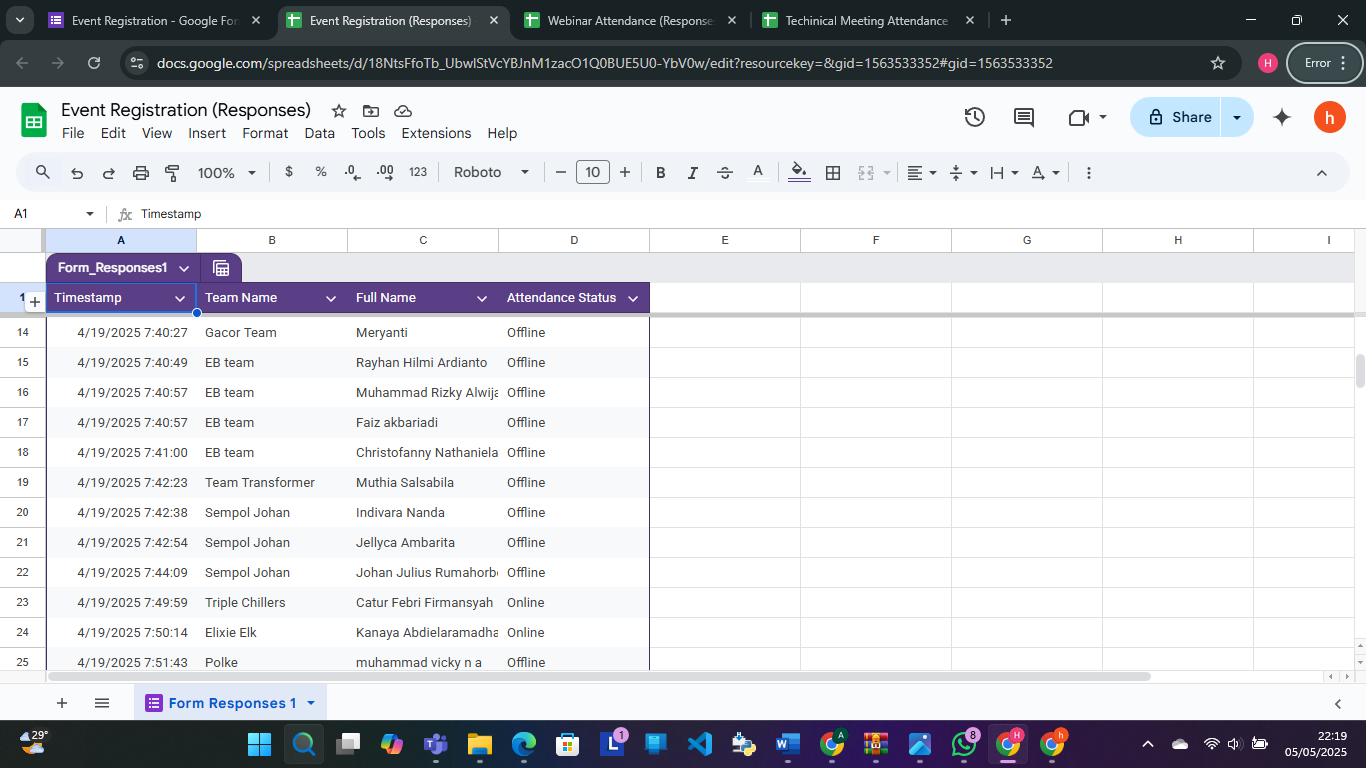The width and height of the screenshot is (1366, 768).
Task: Open the Form_Responses1 table menu
Action: click(x=184, y=268)
